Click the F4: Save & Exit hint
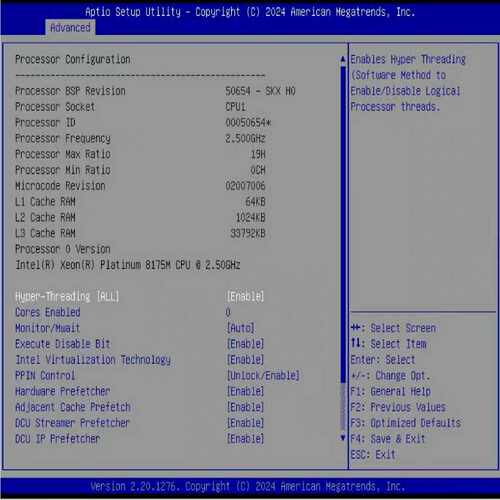 388,439
